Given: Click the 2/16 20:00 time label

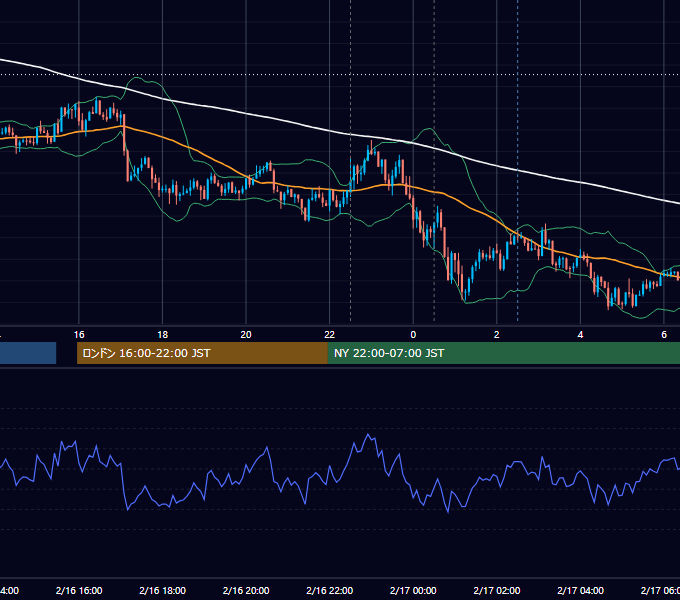Looking at the screenshot, I should tap(246, 590).
